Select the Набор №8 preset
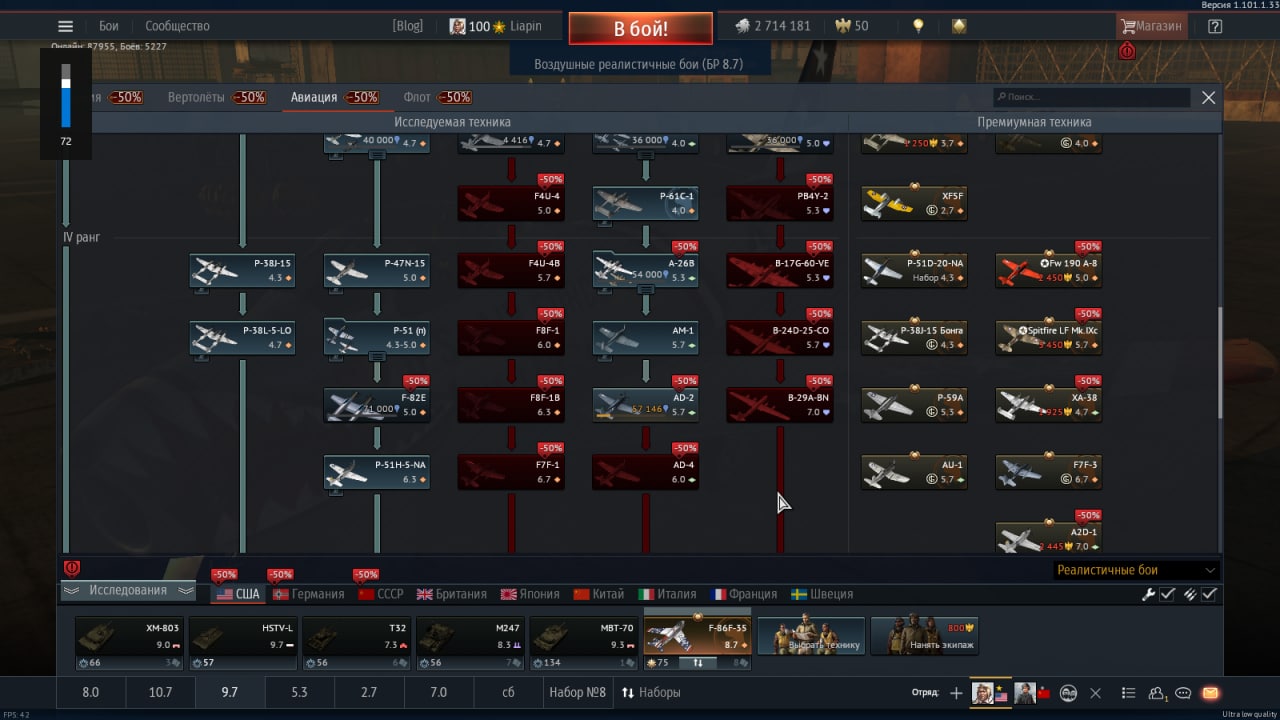 tap(577, 692)
